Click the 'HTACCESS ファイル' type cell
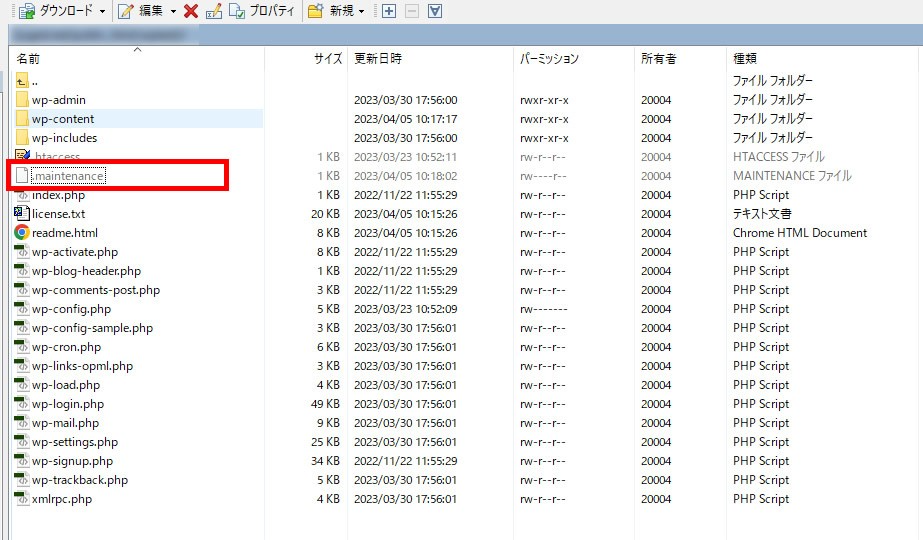The height and width of the screenshot is (540, 923). coord(779,157)
